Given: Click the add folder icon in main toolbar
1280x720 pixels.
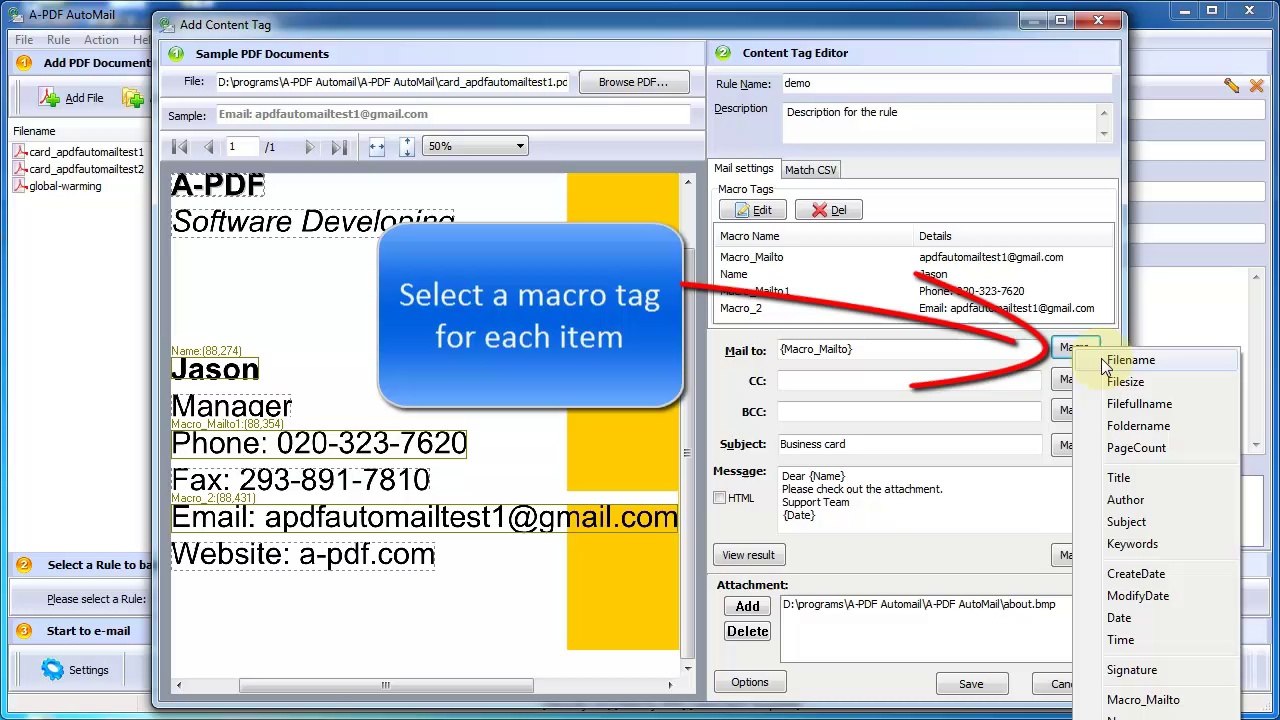Looking at the screenshot, I should [133, 97].
